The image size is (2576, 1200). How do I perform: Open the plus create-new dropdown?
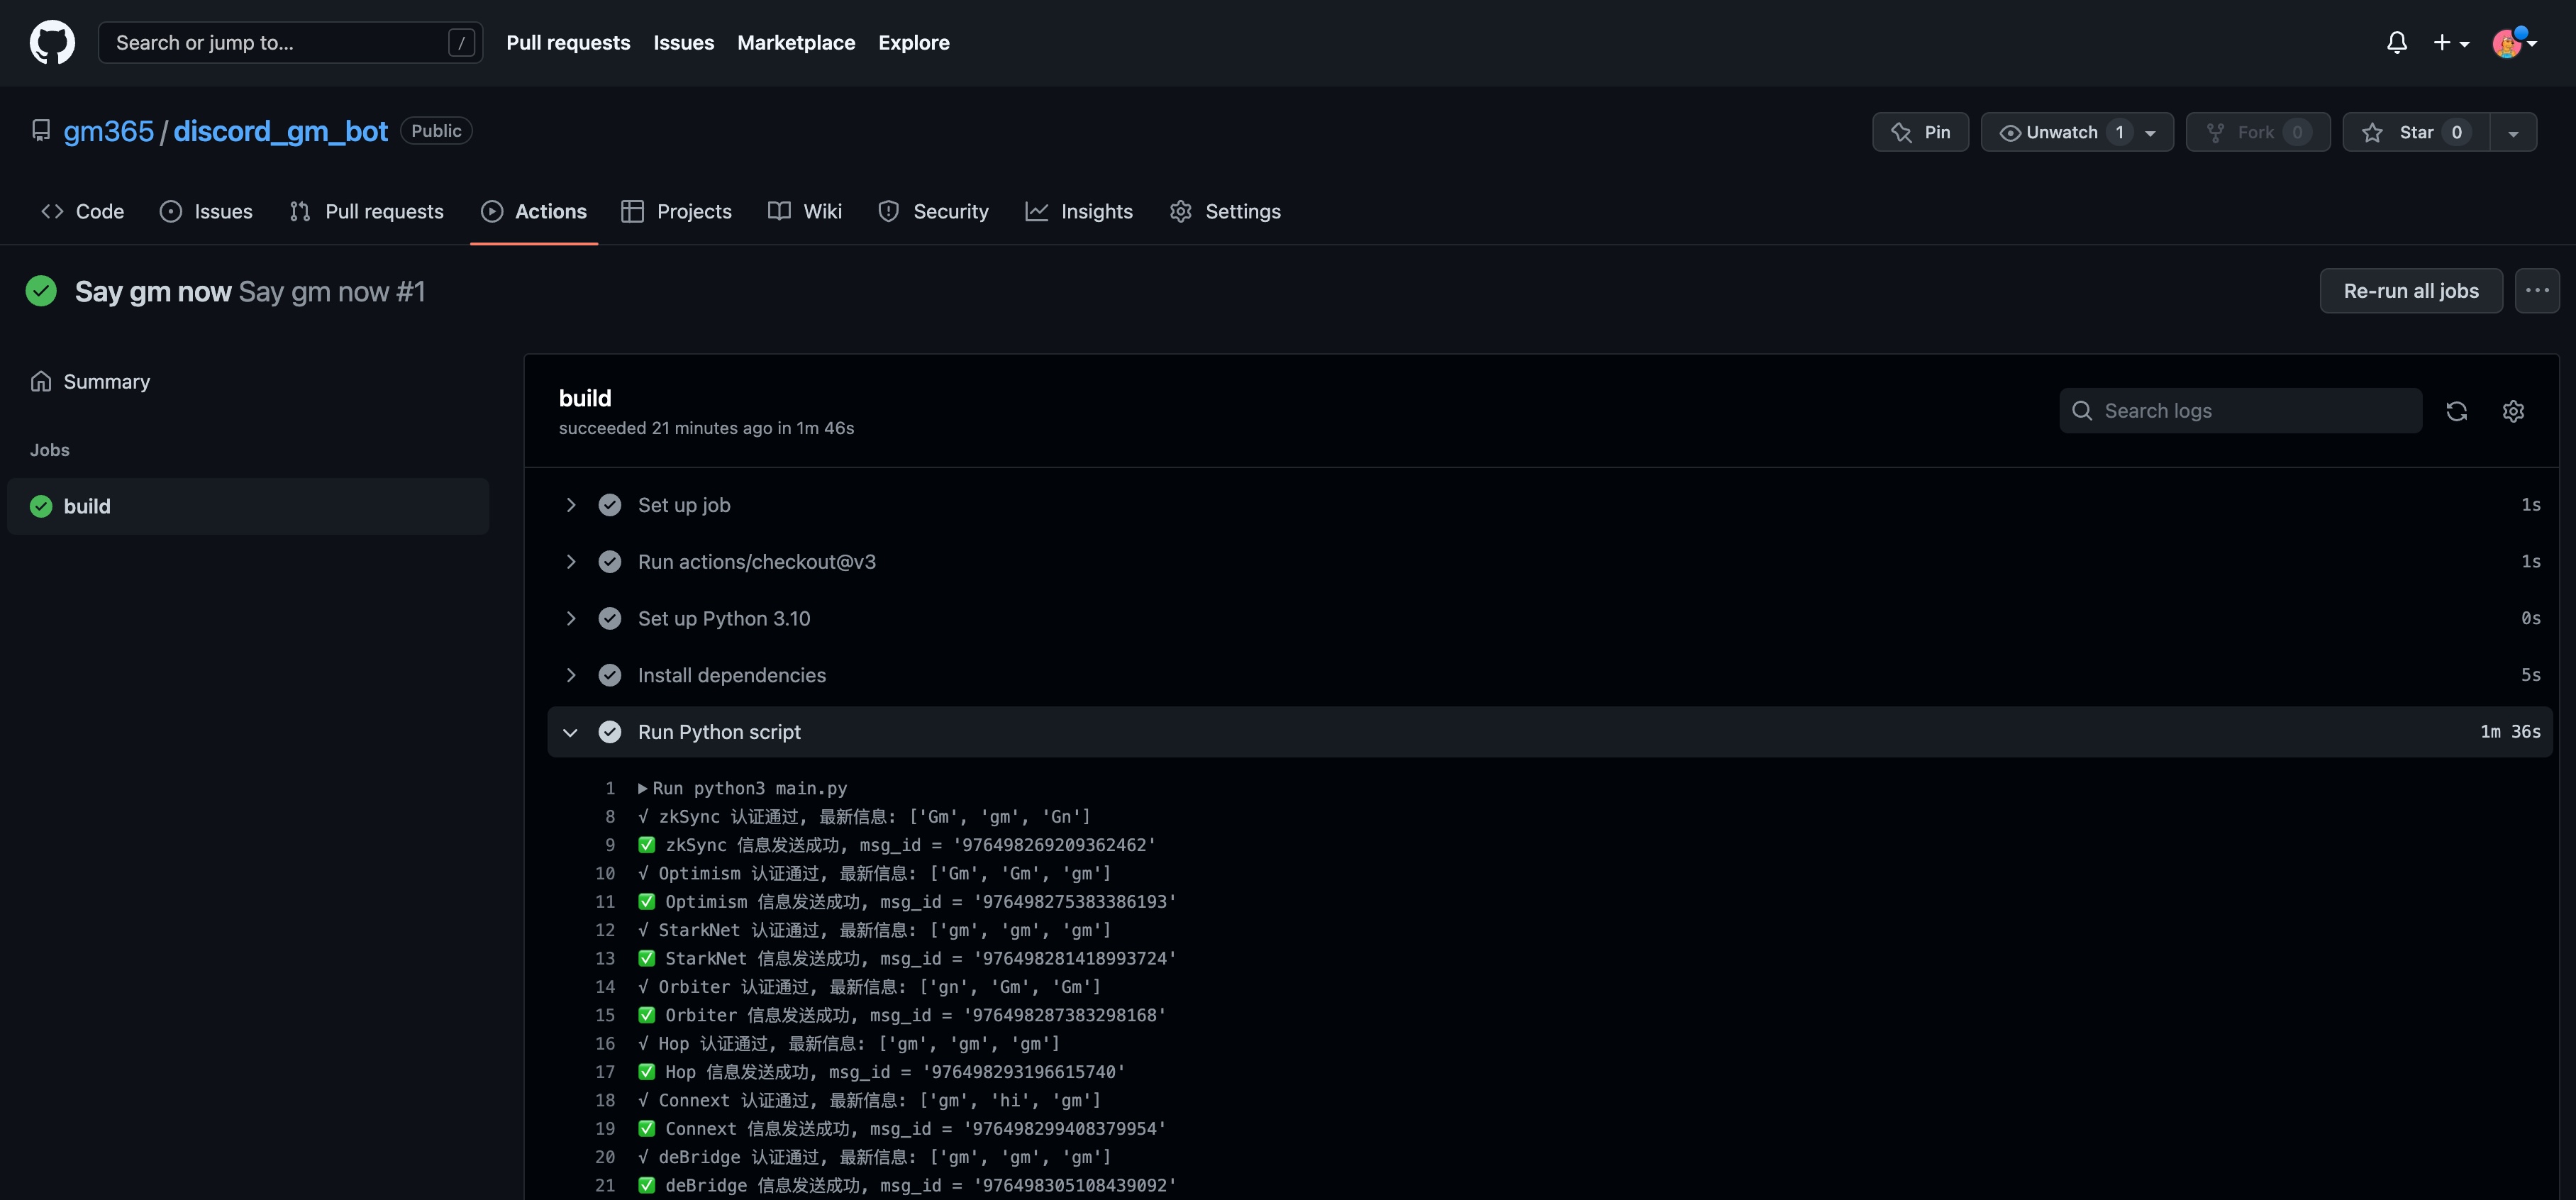(2450, 42)
